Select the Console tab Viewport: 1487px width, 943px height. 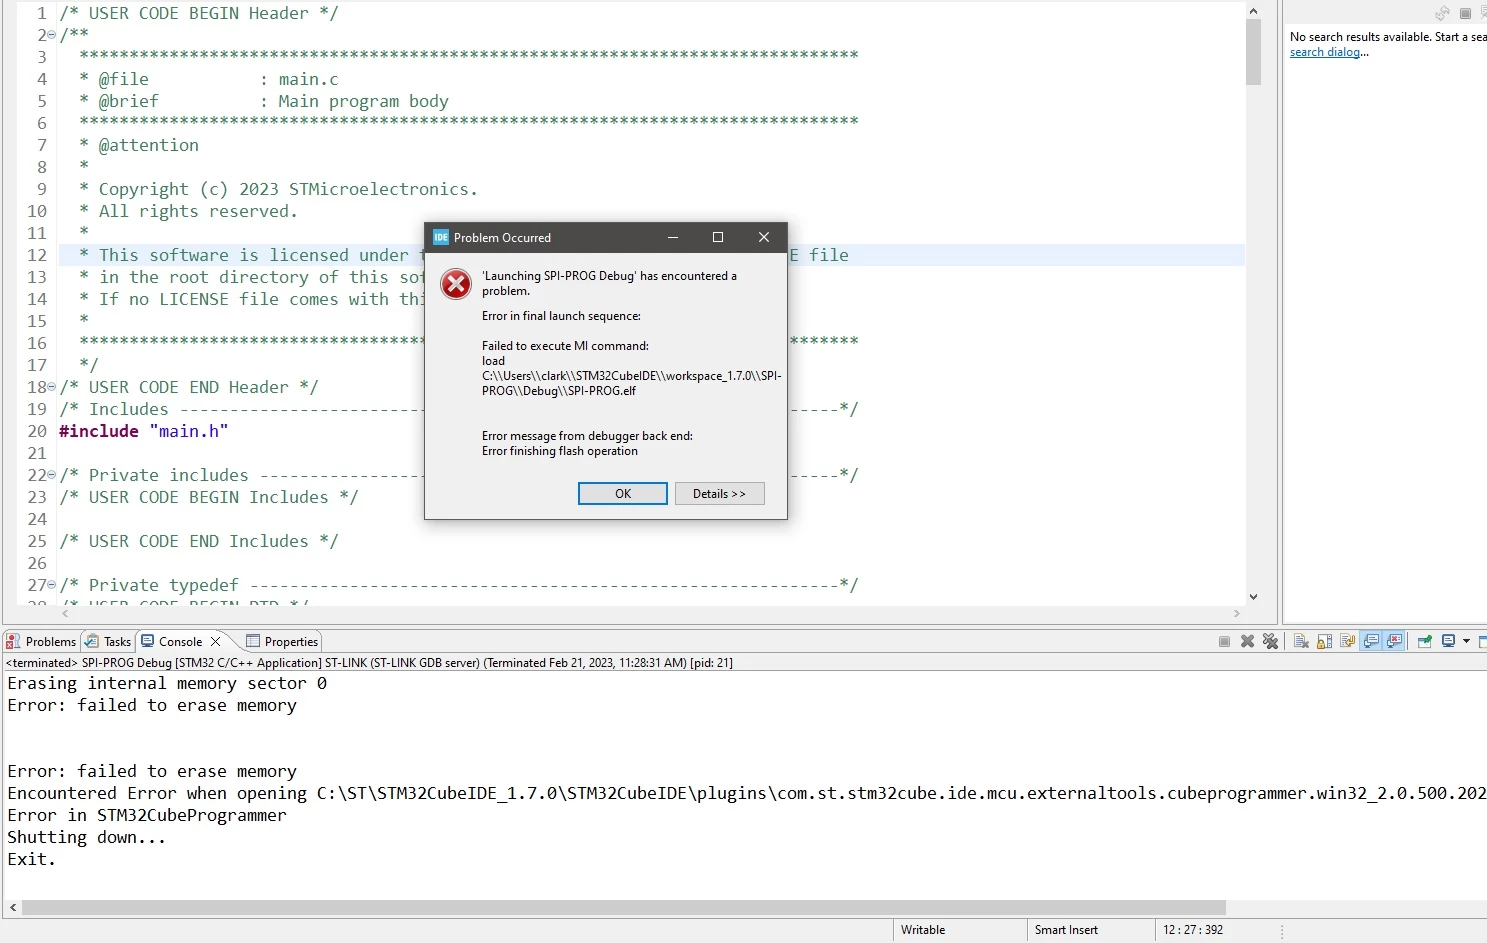[x=180, y=642]
